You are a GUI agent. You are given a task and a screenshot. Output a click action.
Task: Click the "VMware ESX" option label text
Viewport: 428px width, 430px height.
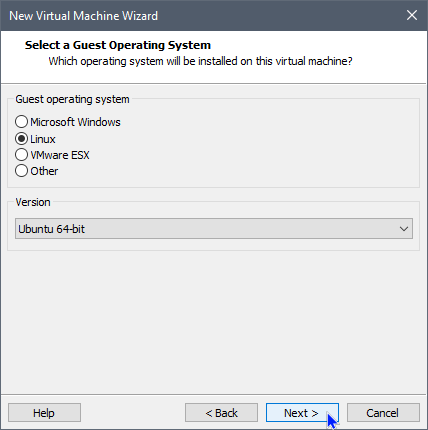(60, 155)
